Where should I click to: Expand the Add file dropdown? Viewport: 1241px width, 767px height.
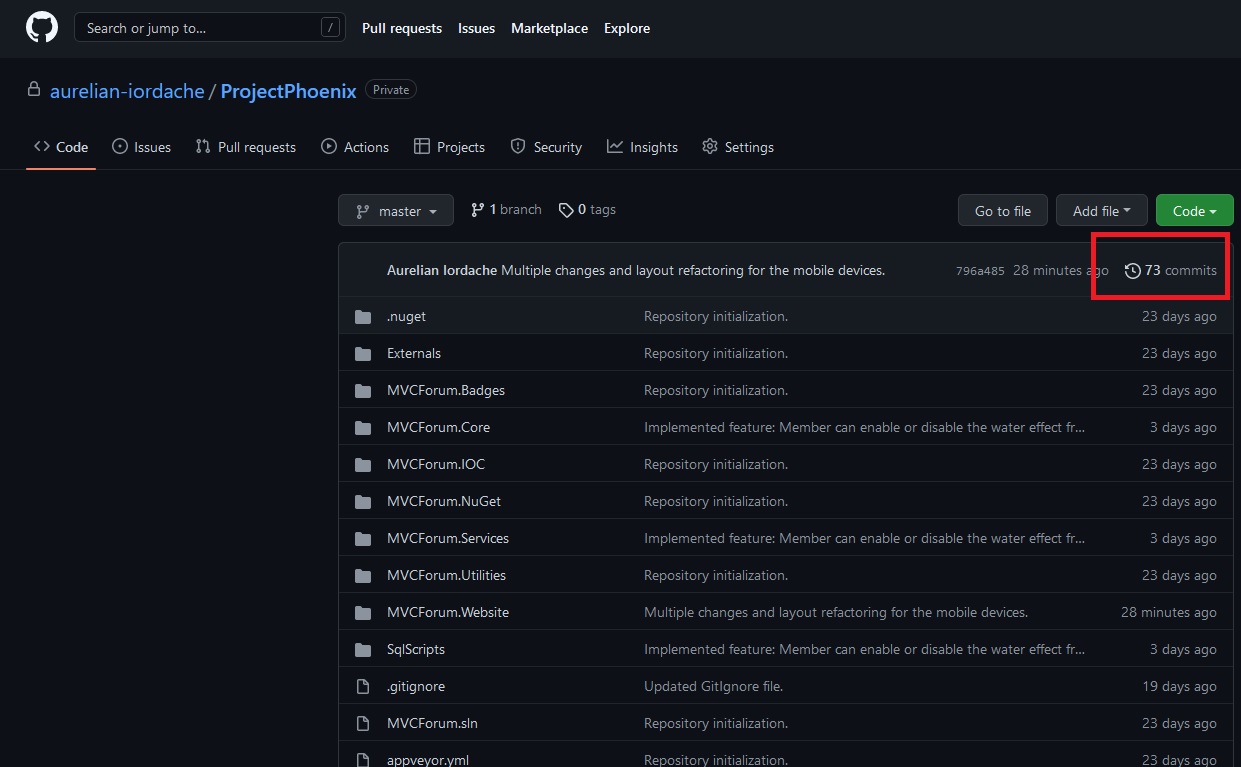(x=1101, y=211)
